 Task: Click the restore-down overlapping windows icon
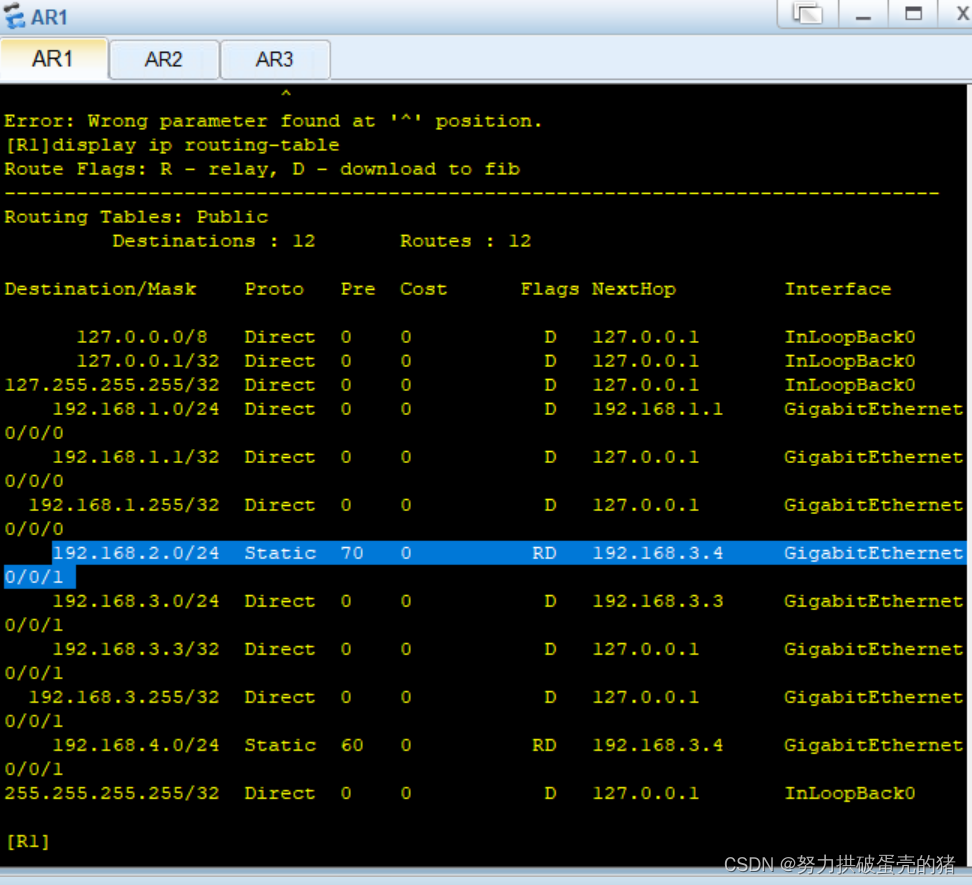coord(808,14)
